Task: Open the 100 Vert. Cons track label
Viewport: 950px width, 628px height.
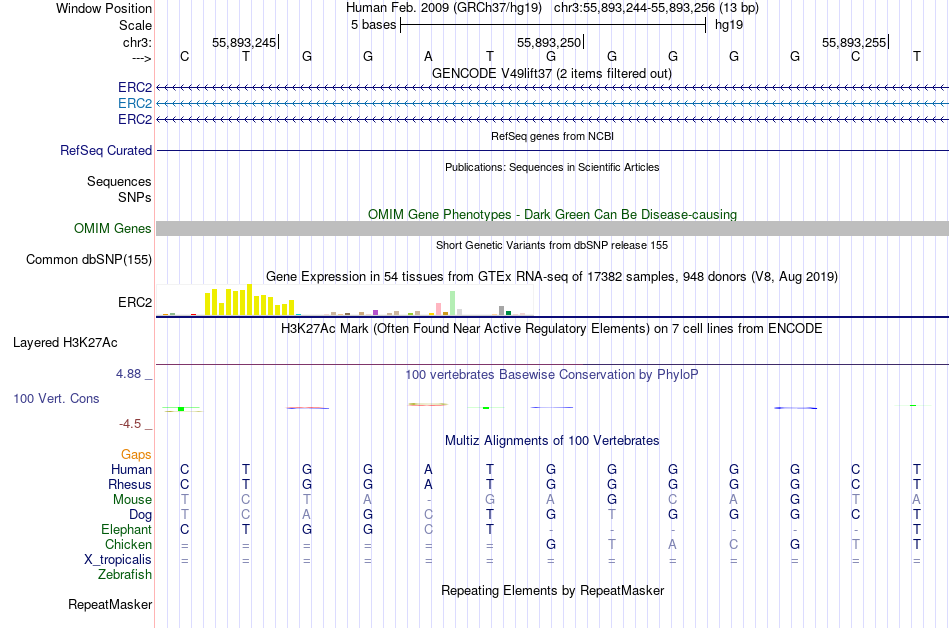Action: tap(56, 398)
